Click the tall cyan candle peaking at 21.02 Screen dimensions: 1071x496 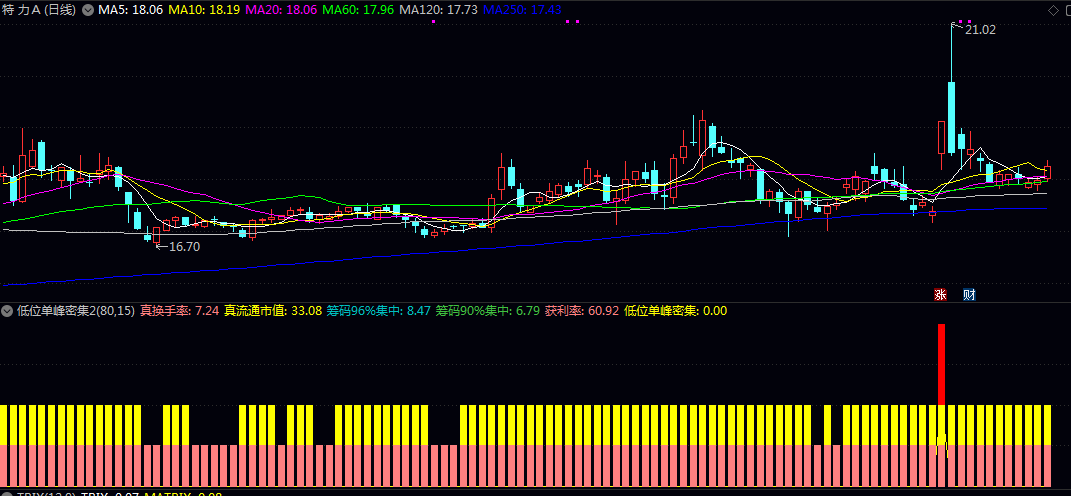click(951, 89)
